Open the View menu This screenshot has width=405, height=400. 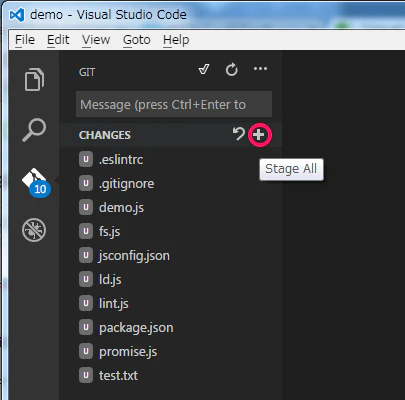point(96,40)
